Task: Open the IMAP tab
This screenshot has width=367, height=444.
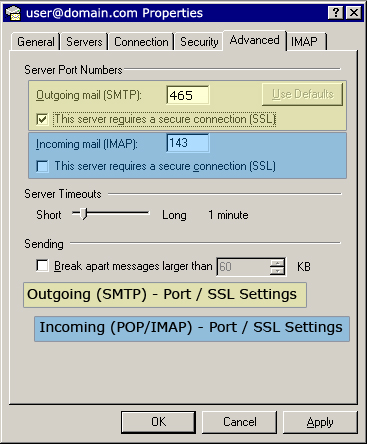Action: pos(305,42)
